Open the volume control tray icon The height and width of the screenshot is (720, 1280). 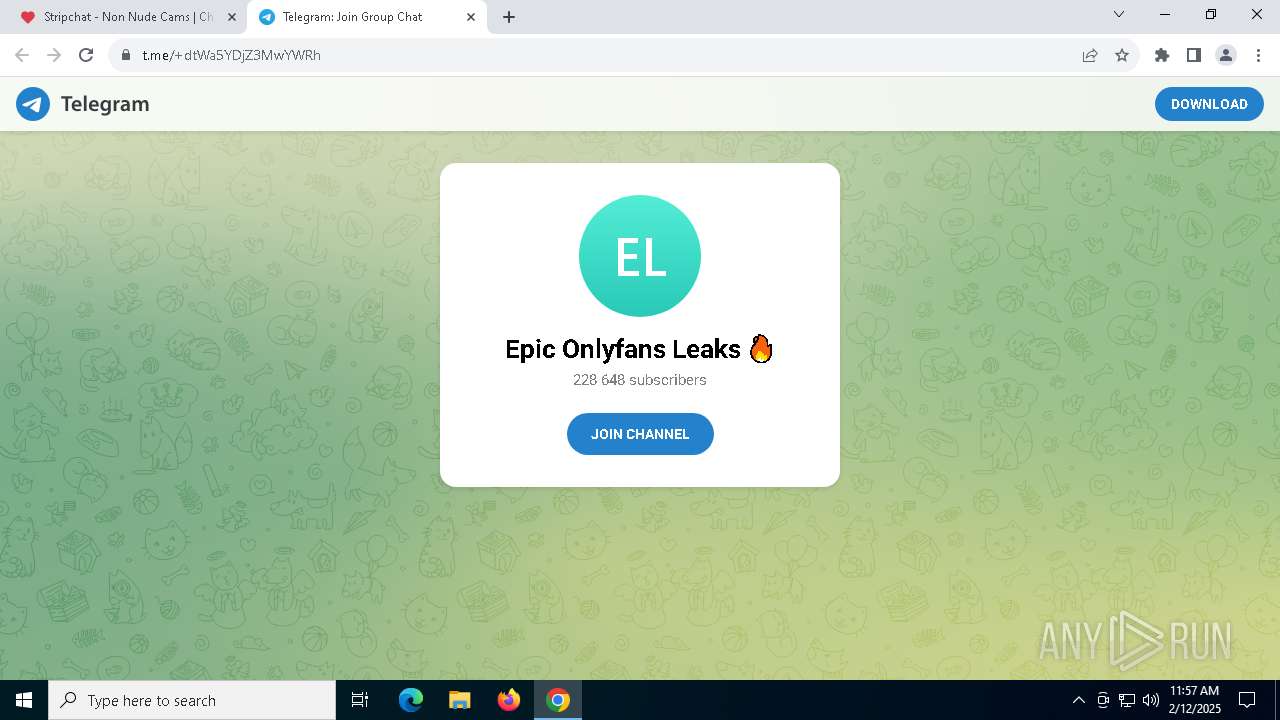pos(1151,700)
